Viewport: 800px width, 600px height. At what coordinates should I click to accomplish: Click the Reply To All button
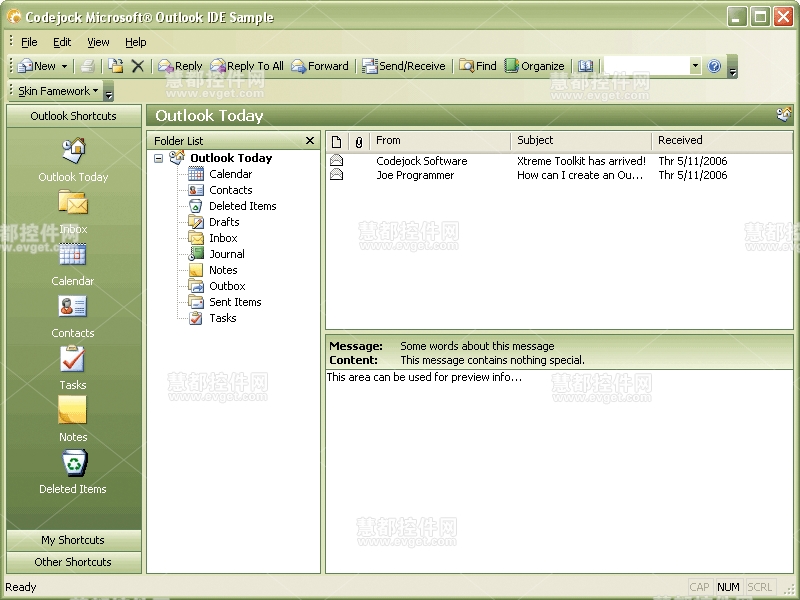click(246, 66)
